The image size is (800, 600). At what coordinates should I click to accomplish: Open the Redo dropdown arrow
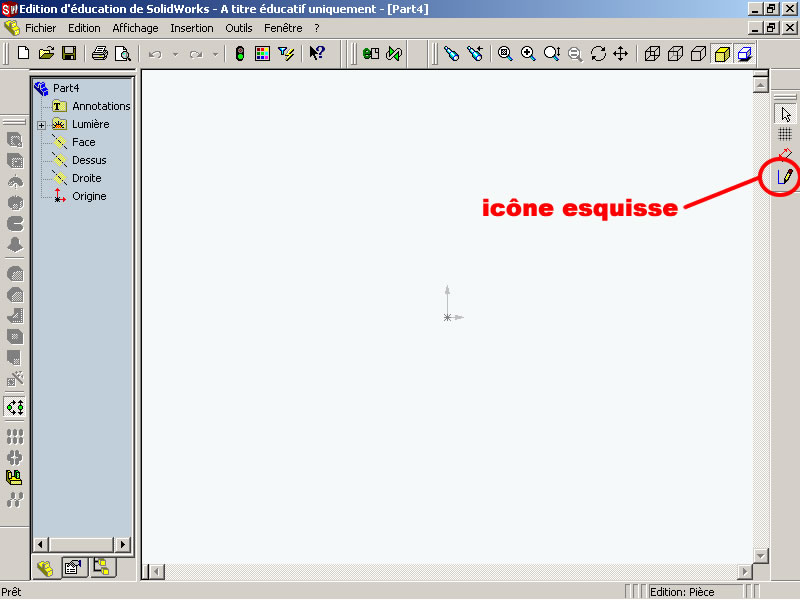(x=214, y=54)
